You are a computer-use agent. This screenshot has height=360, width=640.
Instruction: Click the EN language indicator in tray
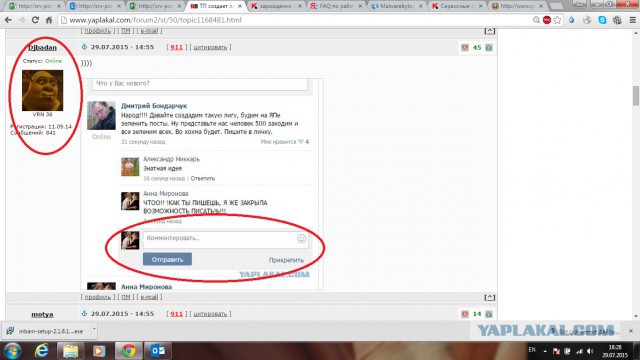[x=532, y=350]
